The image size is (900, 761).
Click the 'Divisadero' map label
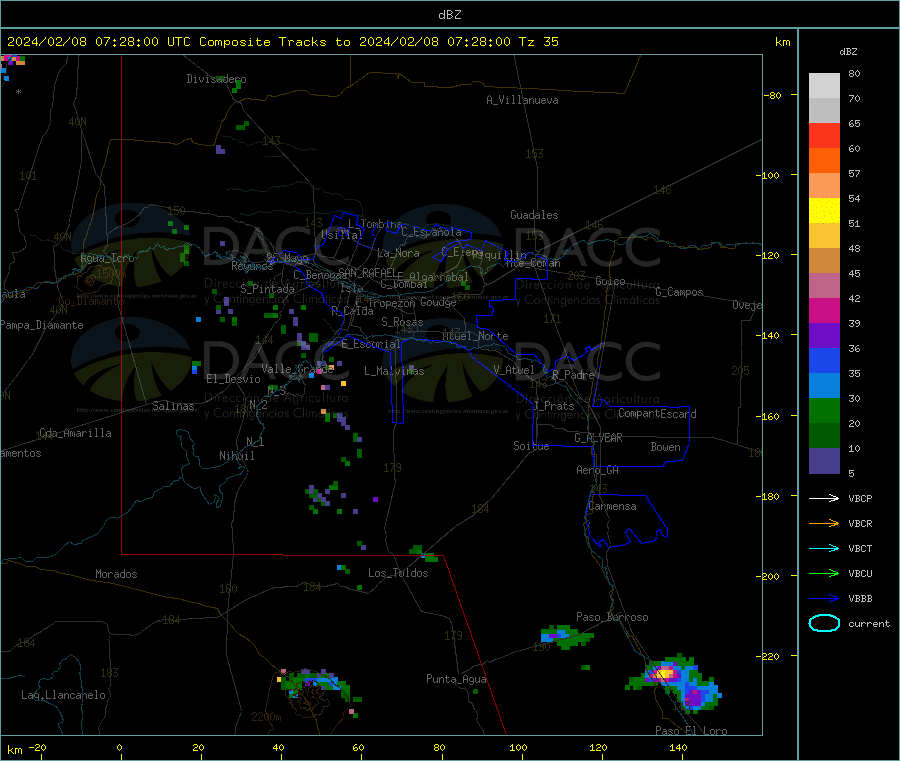click(216, 79)
